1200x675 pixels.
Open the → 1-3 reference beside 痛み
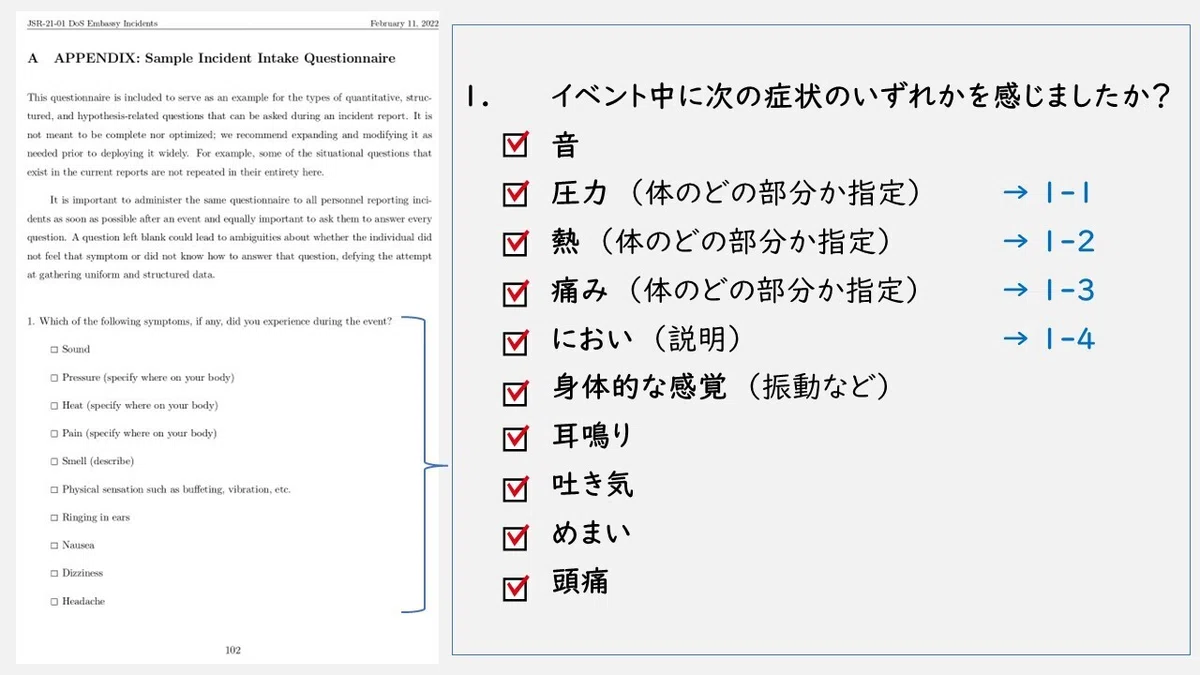[x=1048, y=290]
